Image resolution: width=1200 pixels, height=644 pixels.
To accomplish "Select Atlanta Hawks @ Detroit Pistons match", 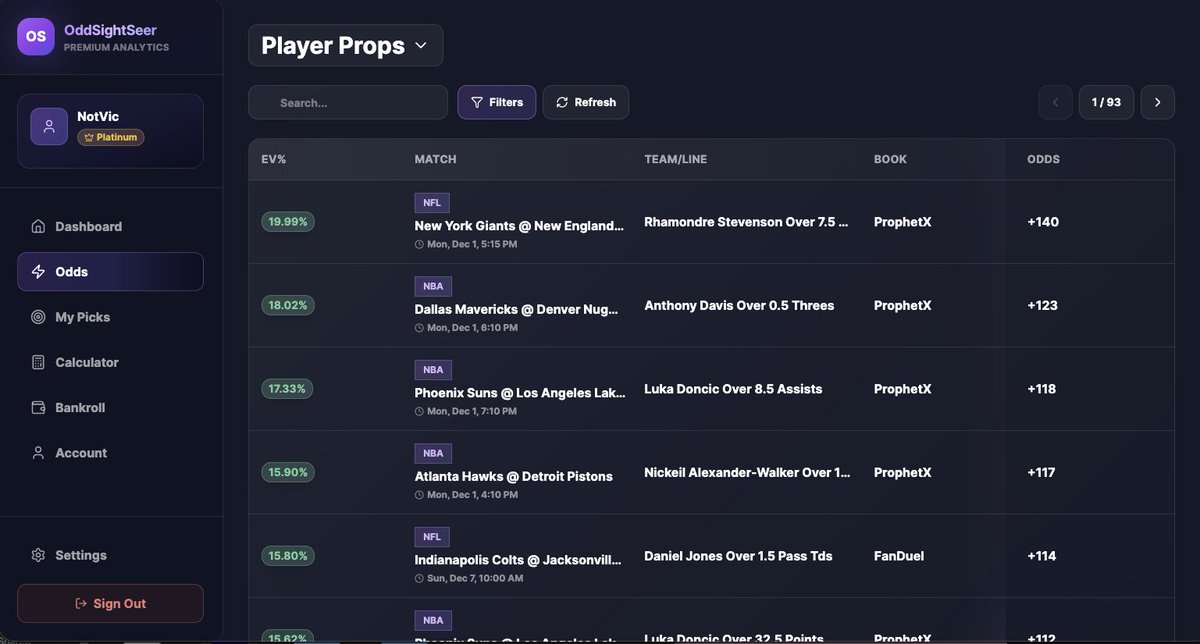I will [x=513, y=476].
